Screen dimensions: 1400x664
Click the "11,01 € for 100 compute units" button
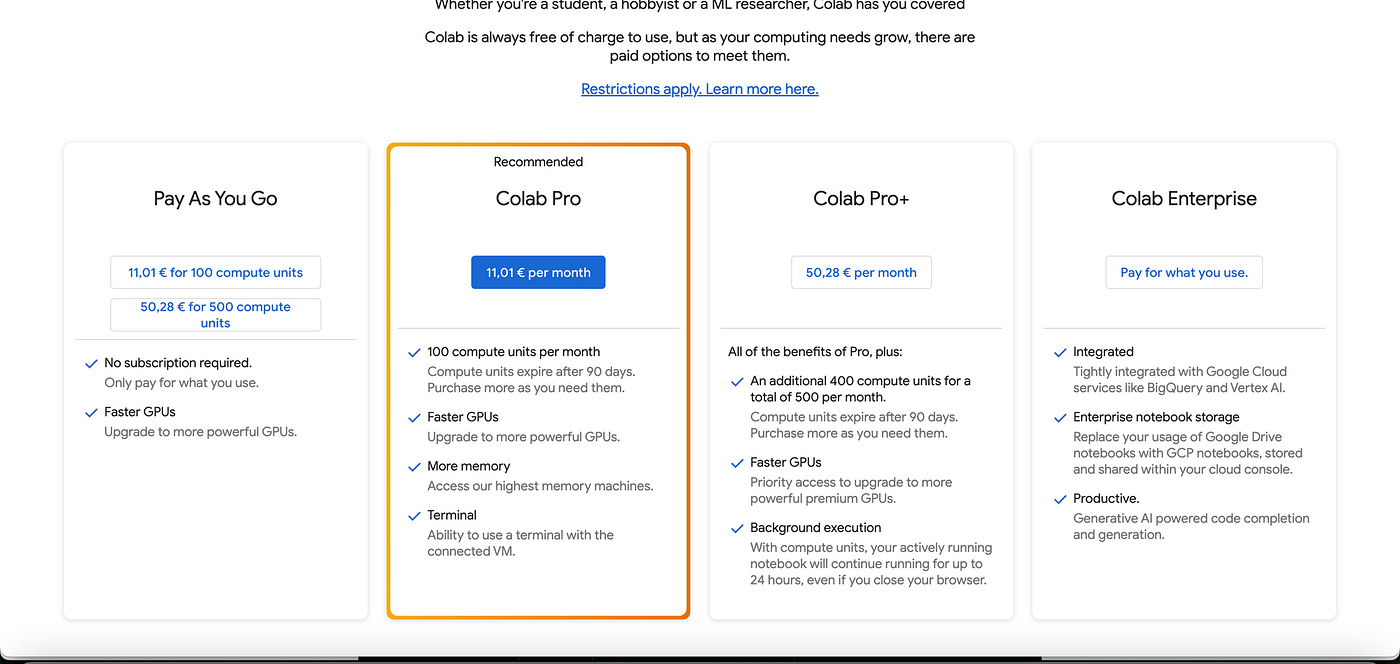point(215,272)
